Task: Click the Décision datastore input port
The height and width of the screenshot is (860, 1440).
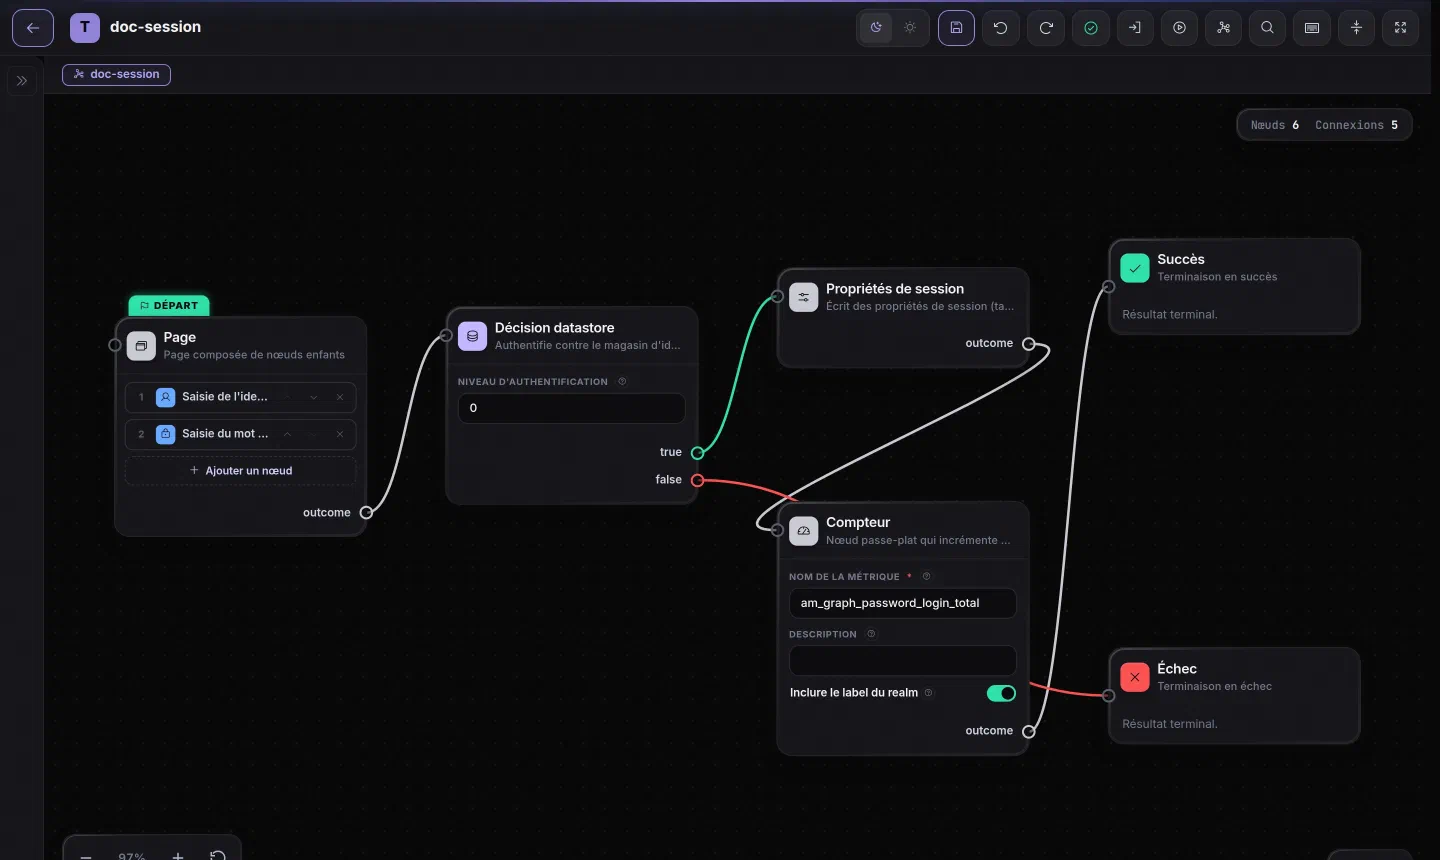Action: tap(446, 336)
